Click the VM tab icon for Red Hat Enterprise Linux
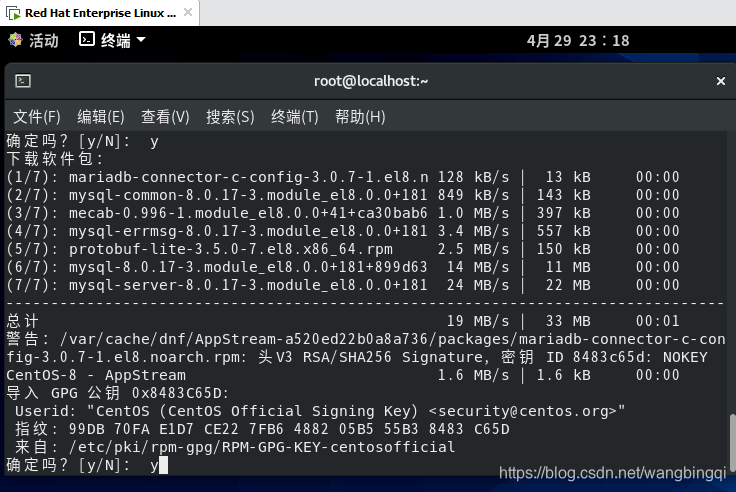Screen dimensions: 736x492 (x=13, y=13)
